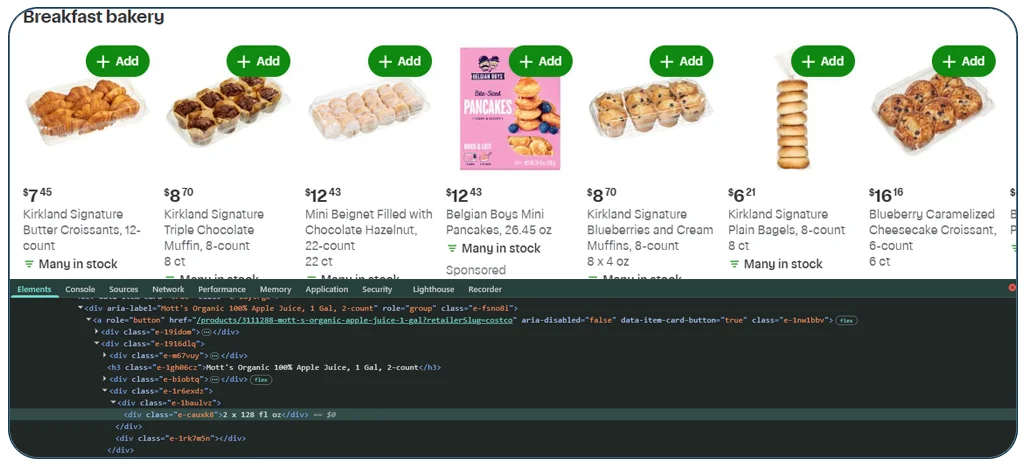Open the Performance tab
Image resolution: width=1026 pixels, height=466 pixels.
tap(222, 289)
